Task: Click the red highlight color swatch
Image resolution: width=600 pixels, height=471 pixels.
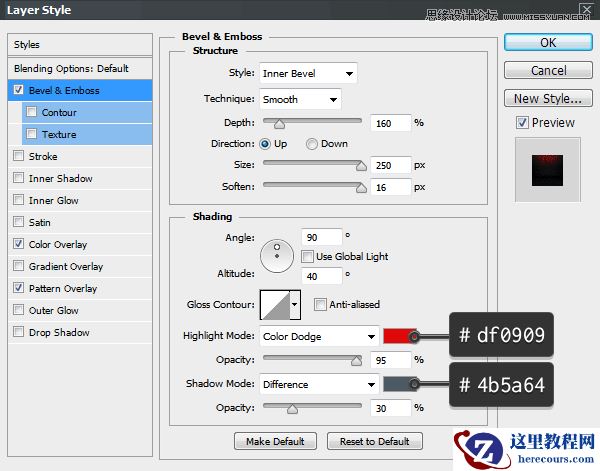Action: pyautogui.click(x=398, y=336)
